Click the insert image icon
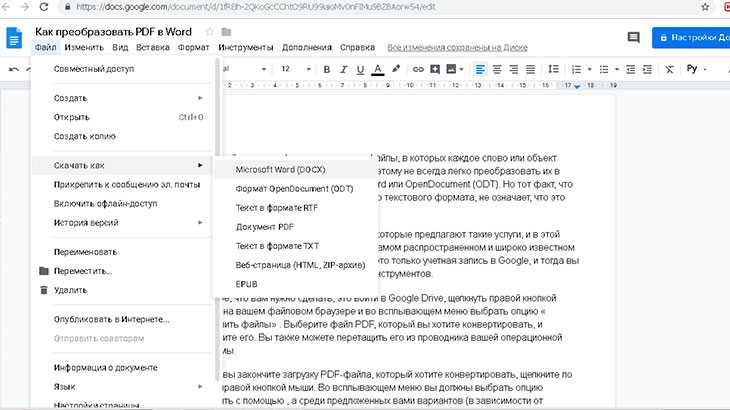730x410 pixels. 451,69
